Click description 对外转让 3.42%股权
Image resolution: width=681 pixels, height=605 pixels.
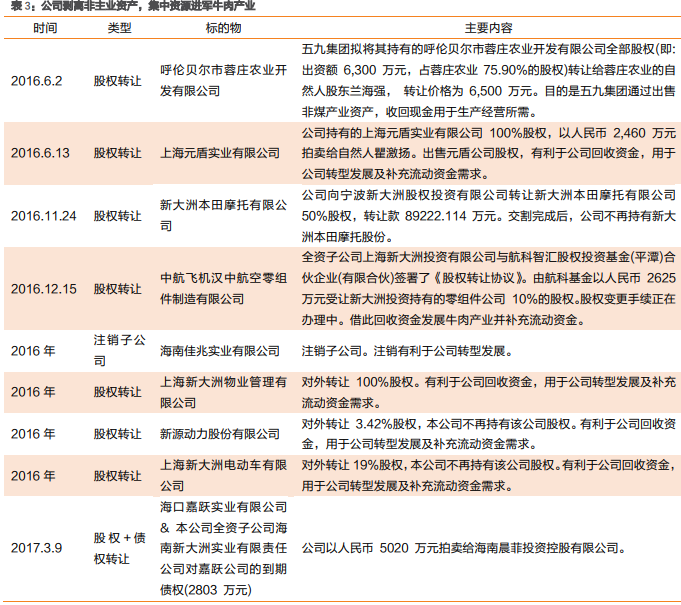pos(489,434)
